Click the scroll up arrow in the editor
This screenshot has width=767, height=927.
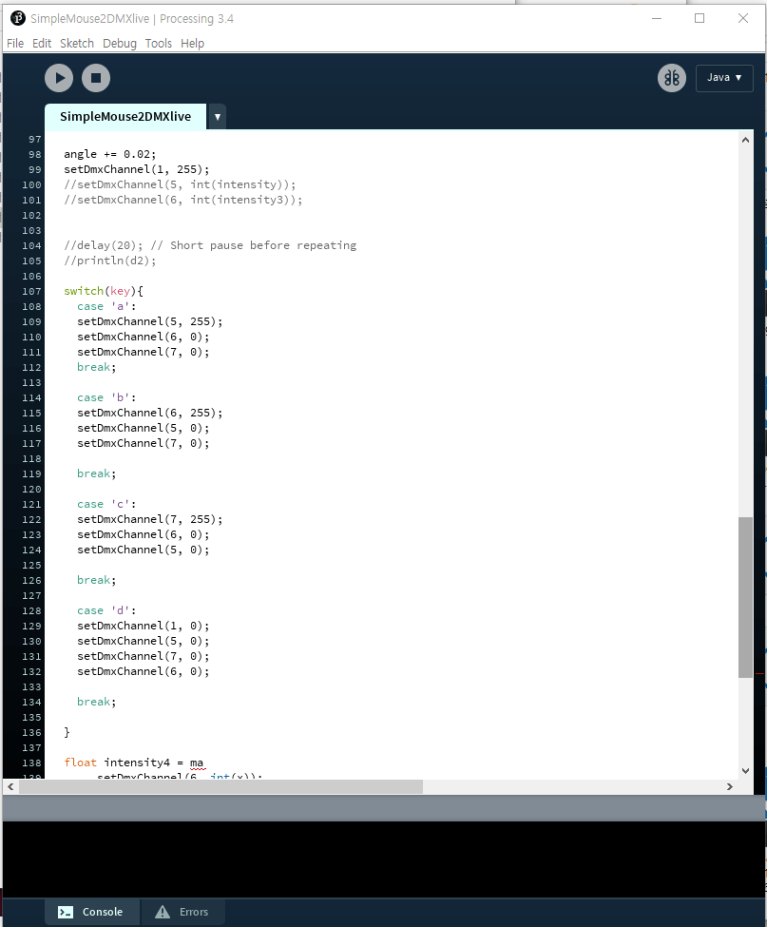[x=745, y=141]
